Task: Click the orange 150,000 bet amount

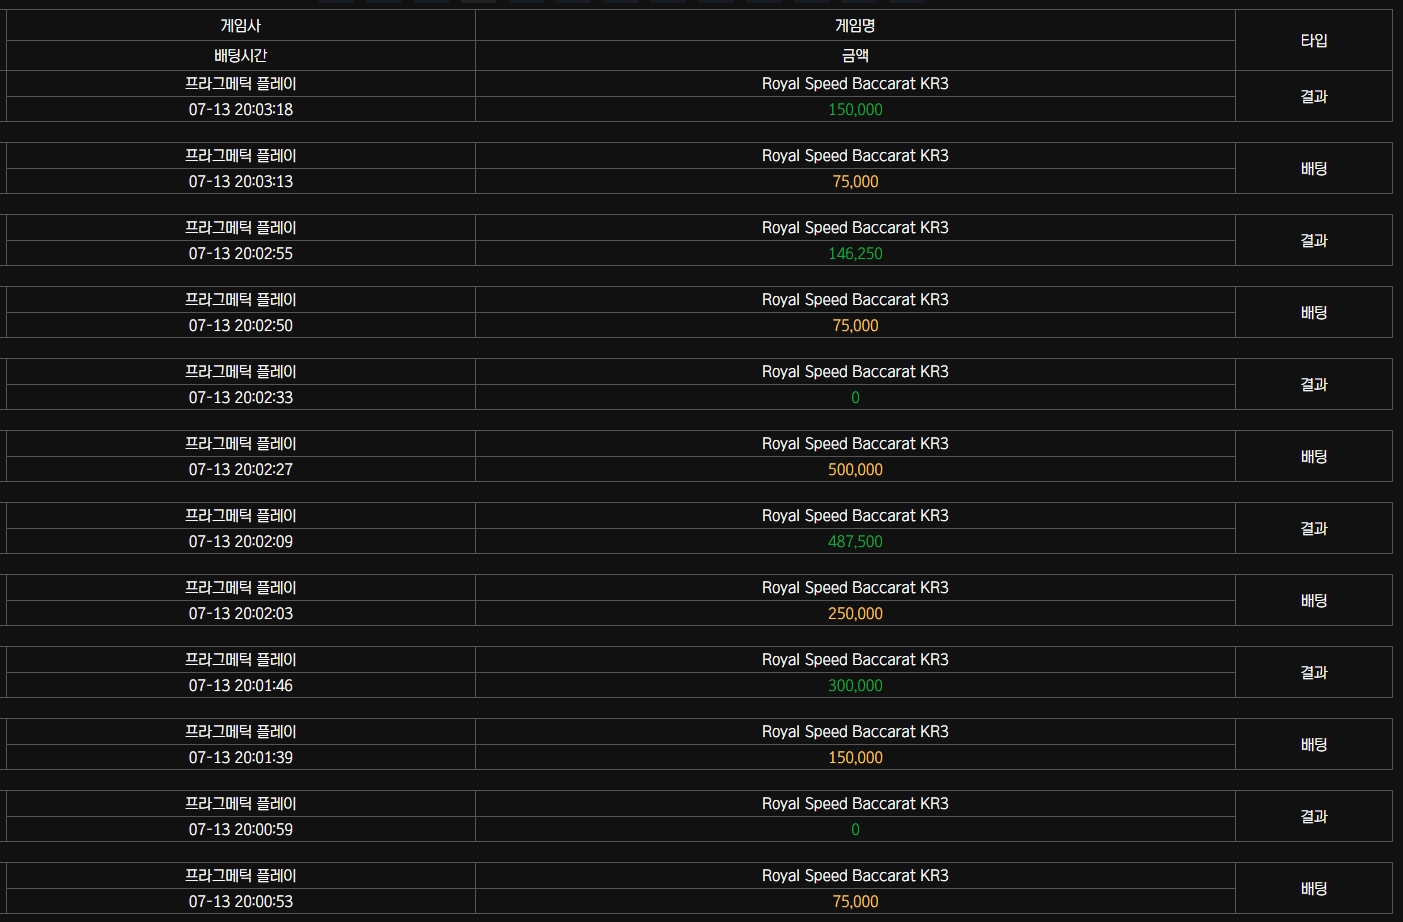Action: pos(855,758)
